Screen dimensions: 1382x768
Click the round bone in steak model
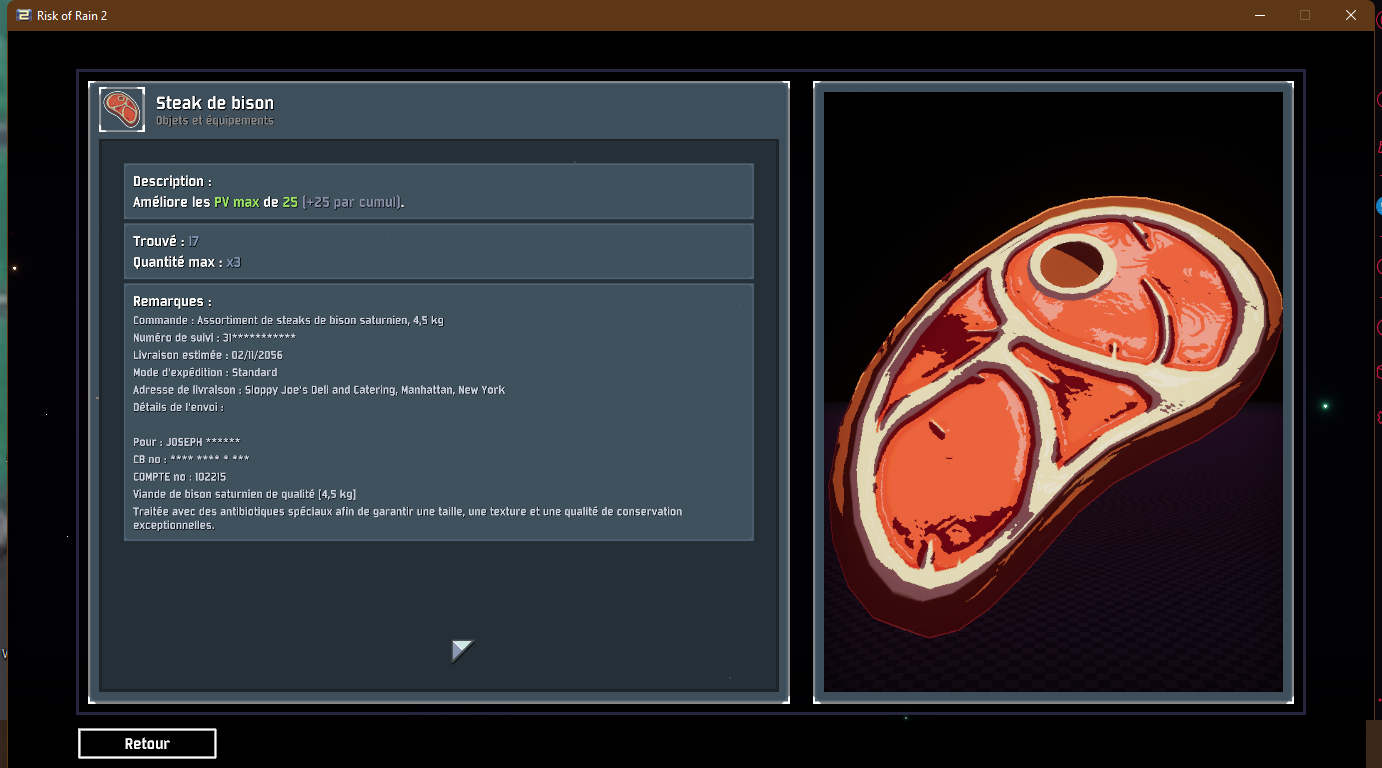(1072, 264)
